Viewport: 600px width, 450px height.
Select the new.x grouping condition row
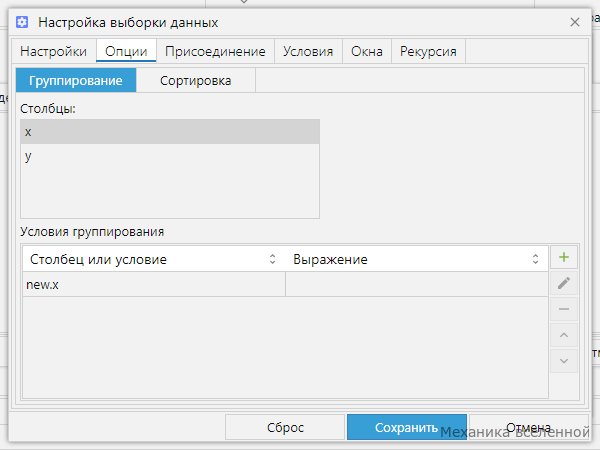point(285,284)
